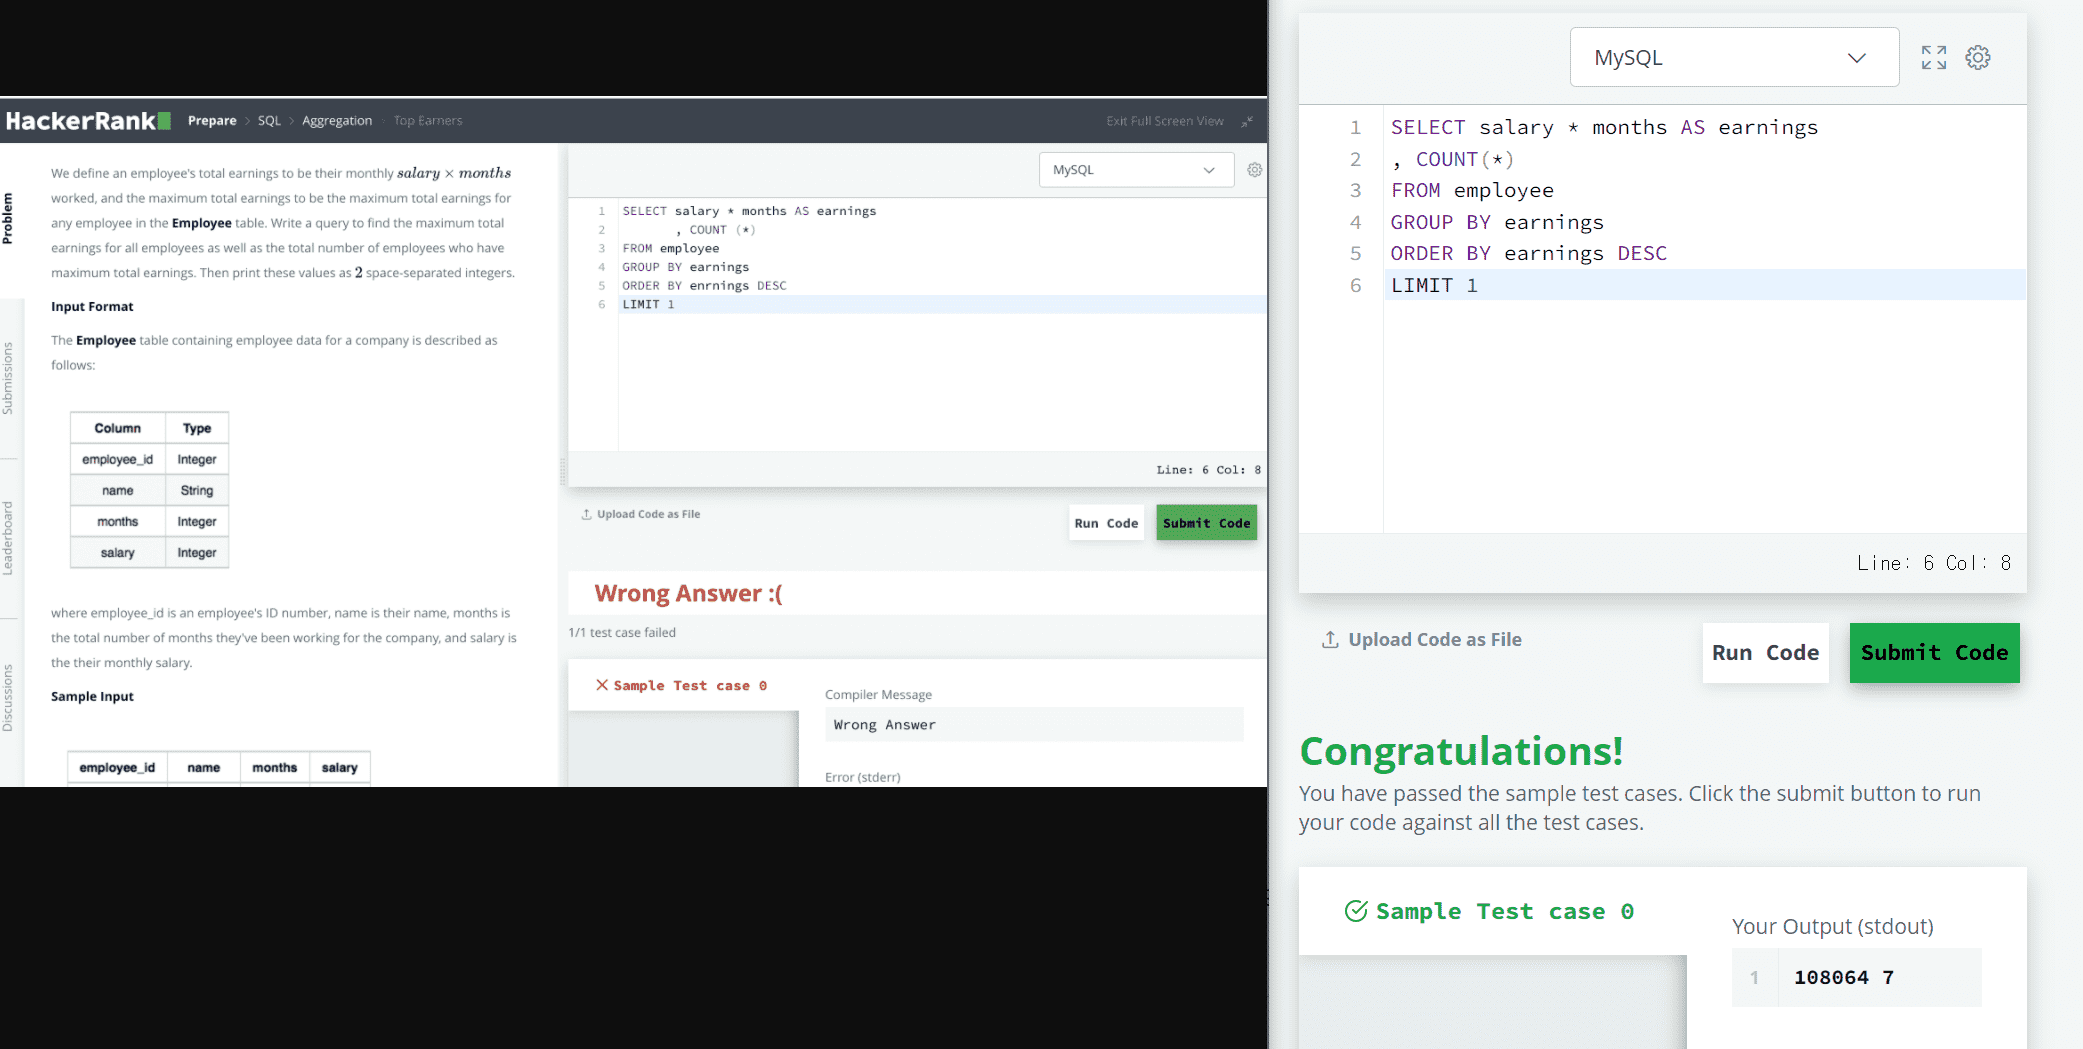Screen dimensions: 2083x1049
Task: Go to SQL breadcrumb
Action: (269, 121)
